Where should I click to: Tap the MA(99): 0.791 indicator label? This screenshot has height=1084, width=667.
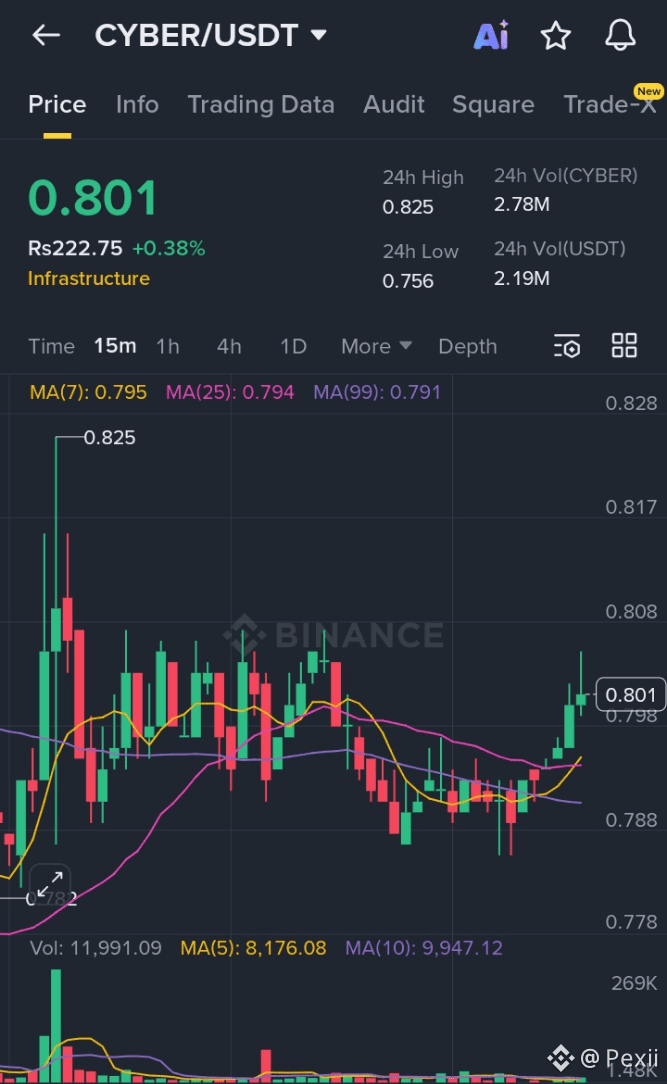(377, 392)
